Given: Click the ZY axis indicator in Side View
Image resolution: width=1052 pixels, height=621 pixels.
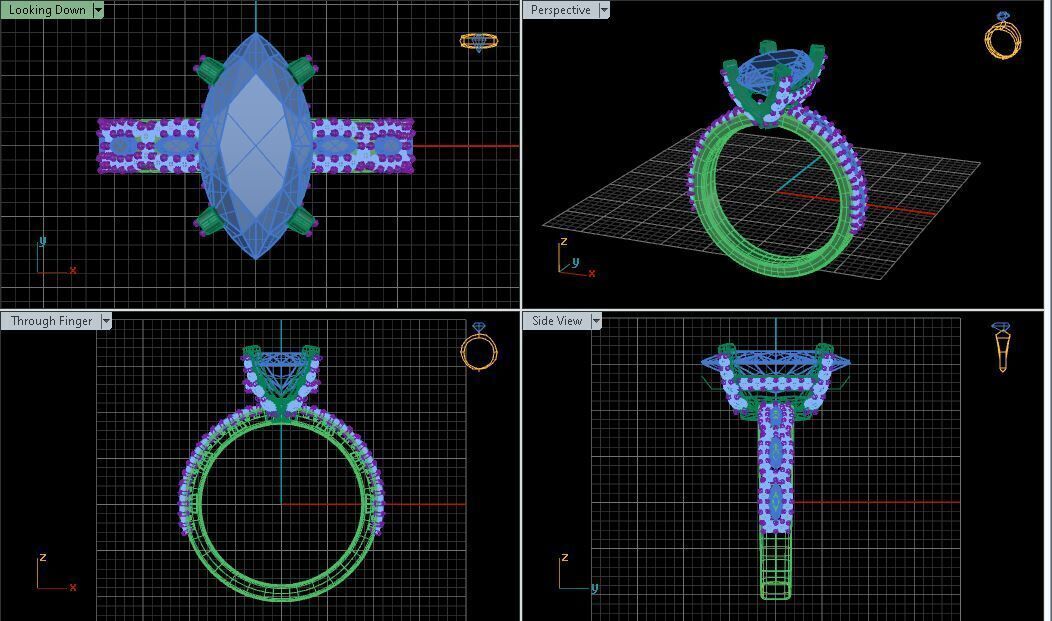Looking at the screenshot, I should 578,573.
